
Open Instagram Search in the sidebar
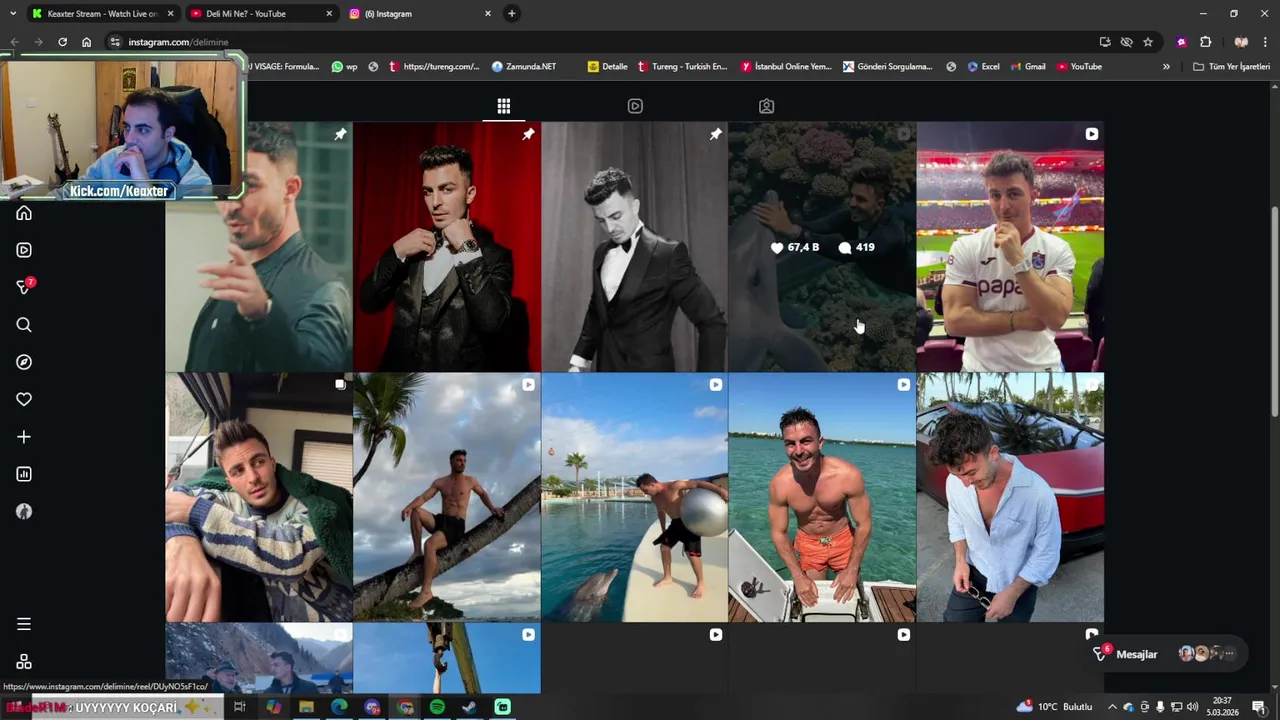(x=24, y=325)
